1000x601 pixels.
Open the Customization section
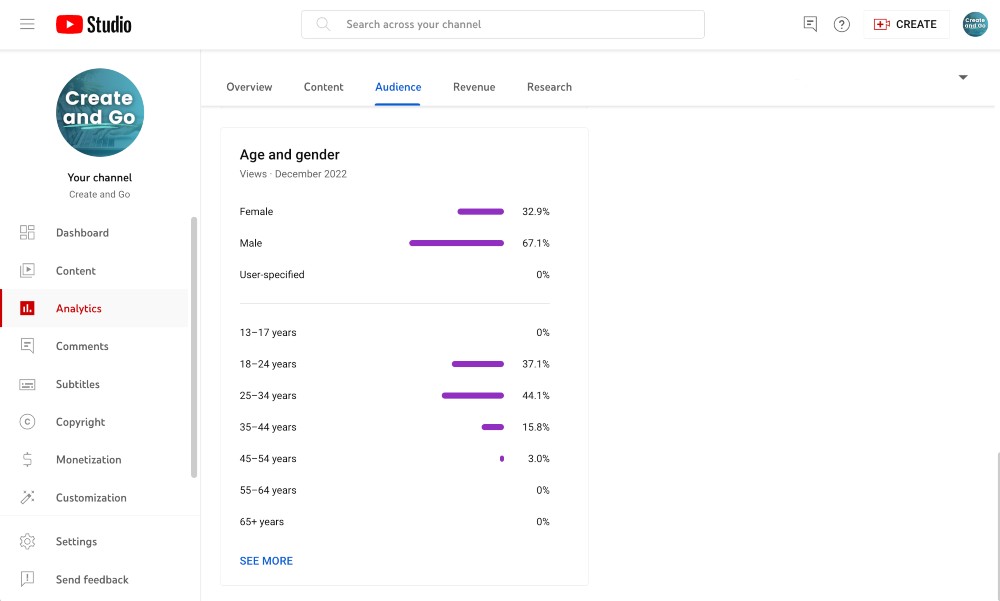tap(91, 497)
